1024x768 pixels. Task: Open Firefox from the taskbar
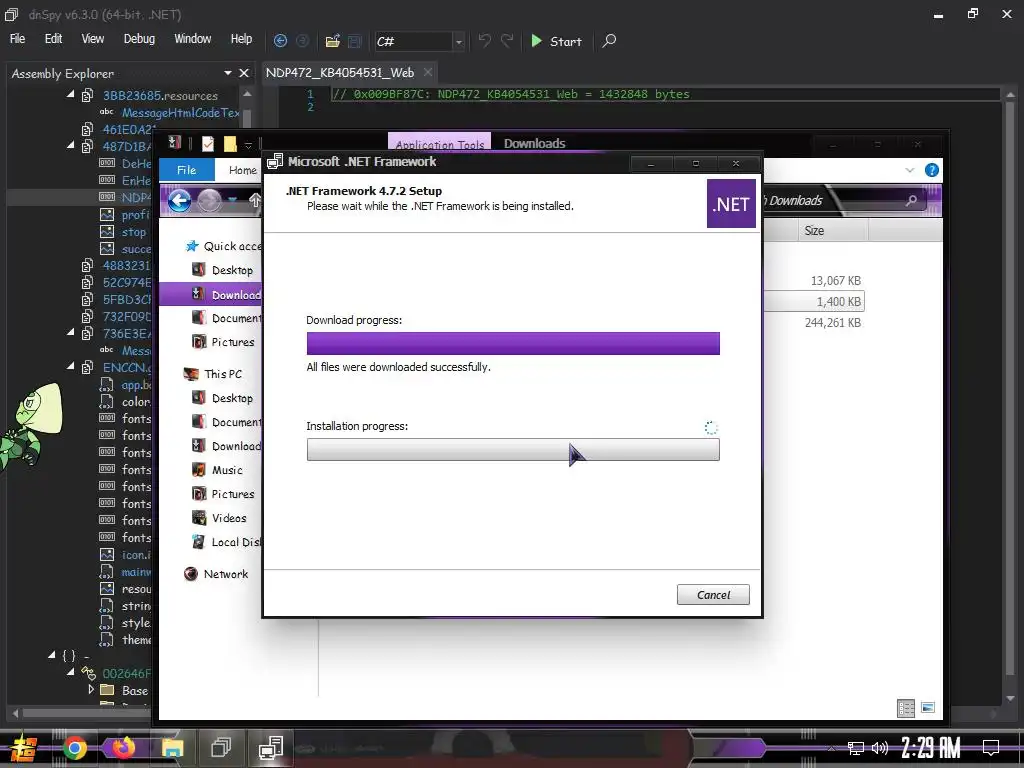123,748
